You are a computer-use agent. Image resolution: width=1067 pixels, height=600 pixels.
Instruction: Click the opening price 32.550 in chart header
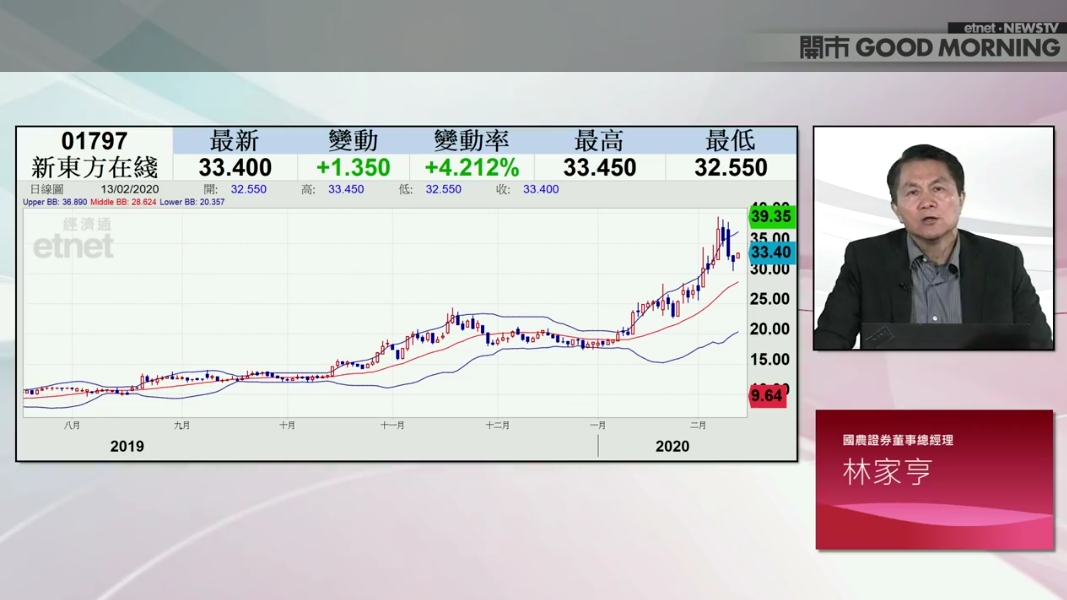(248, 189)
